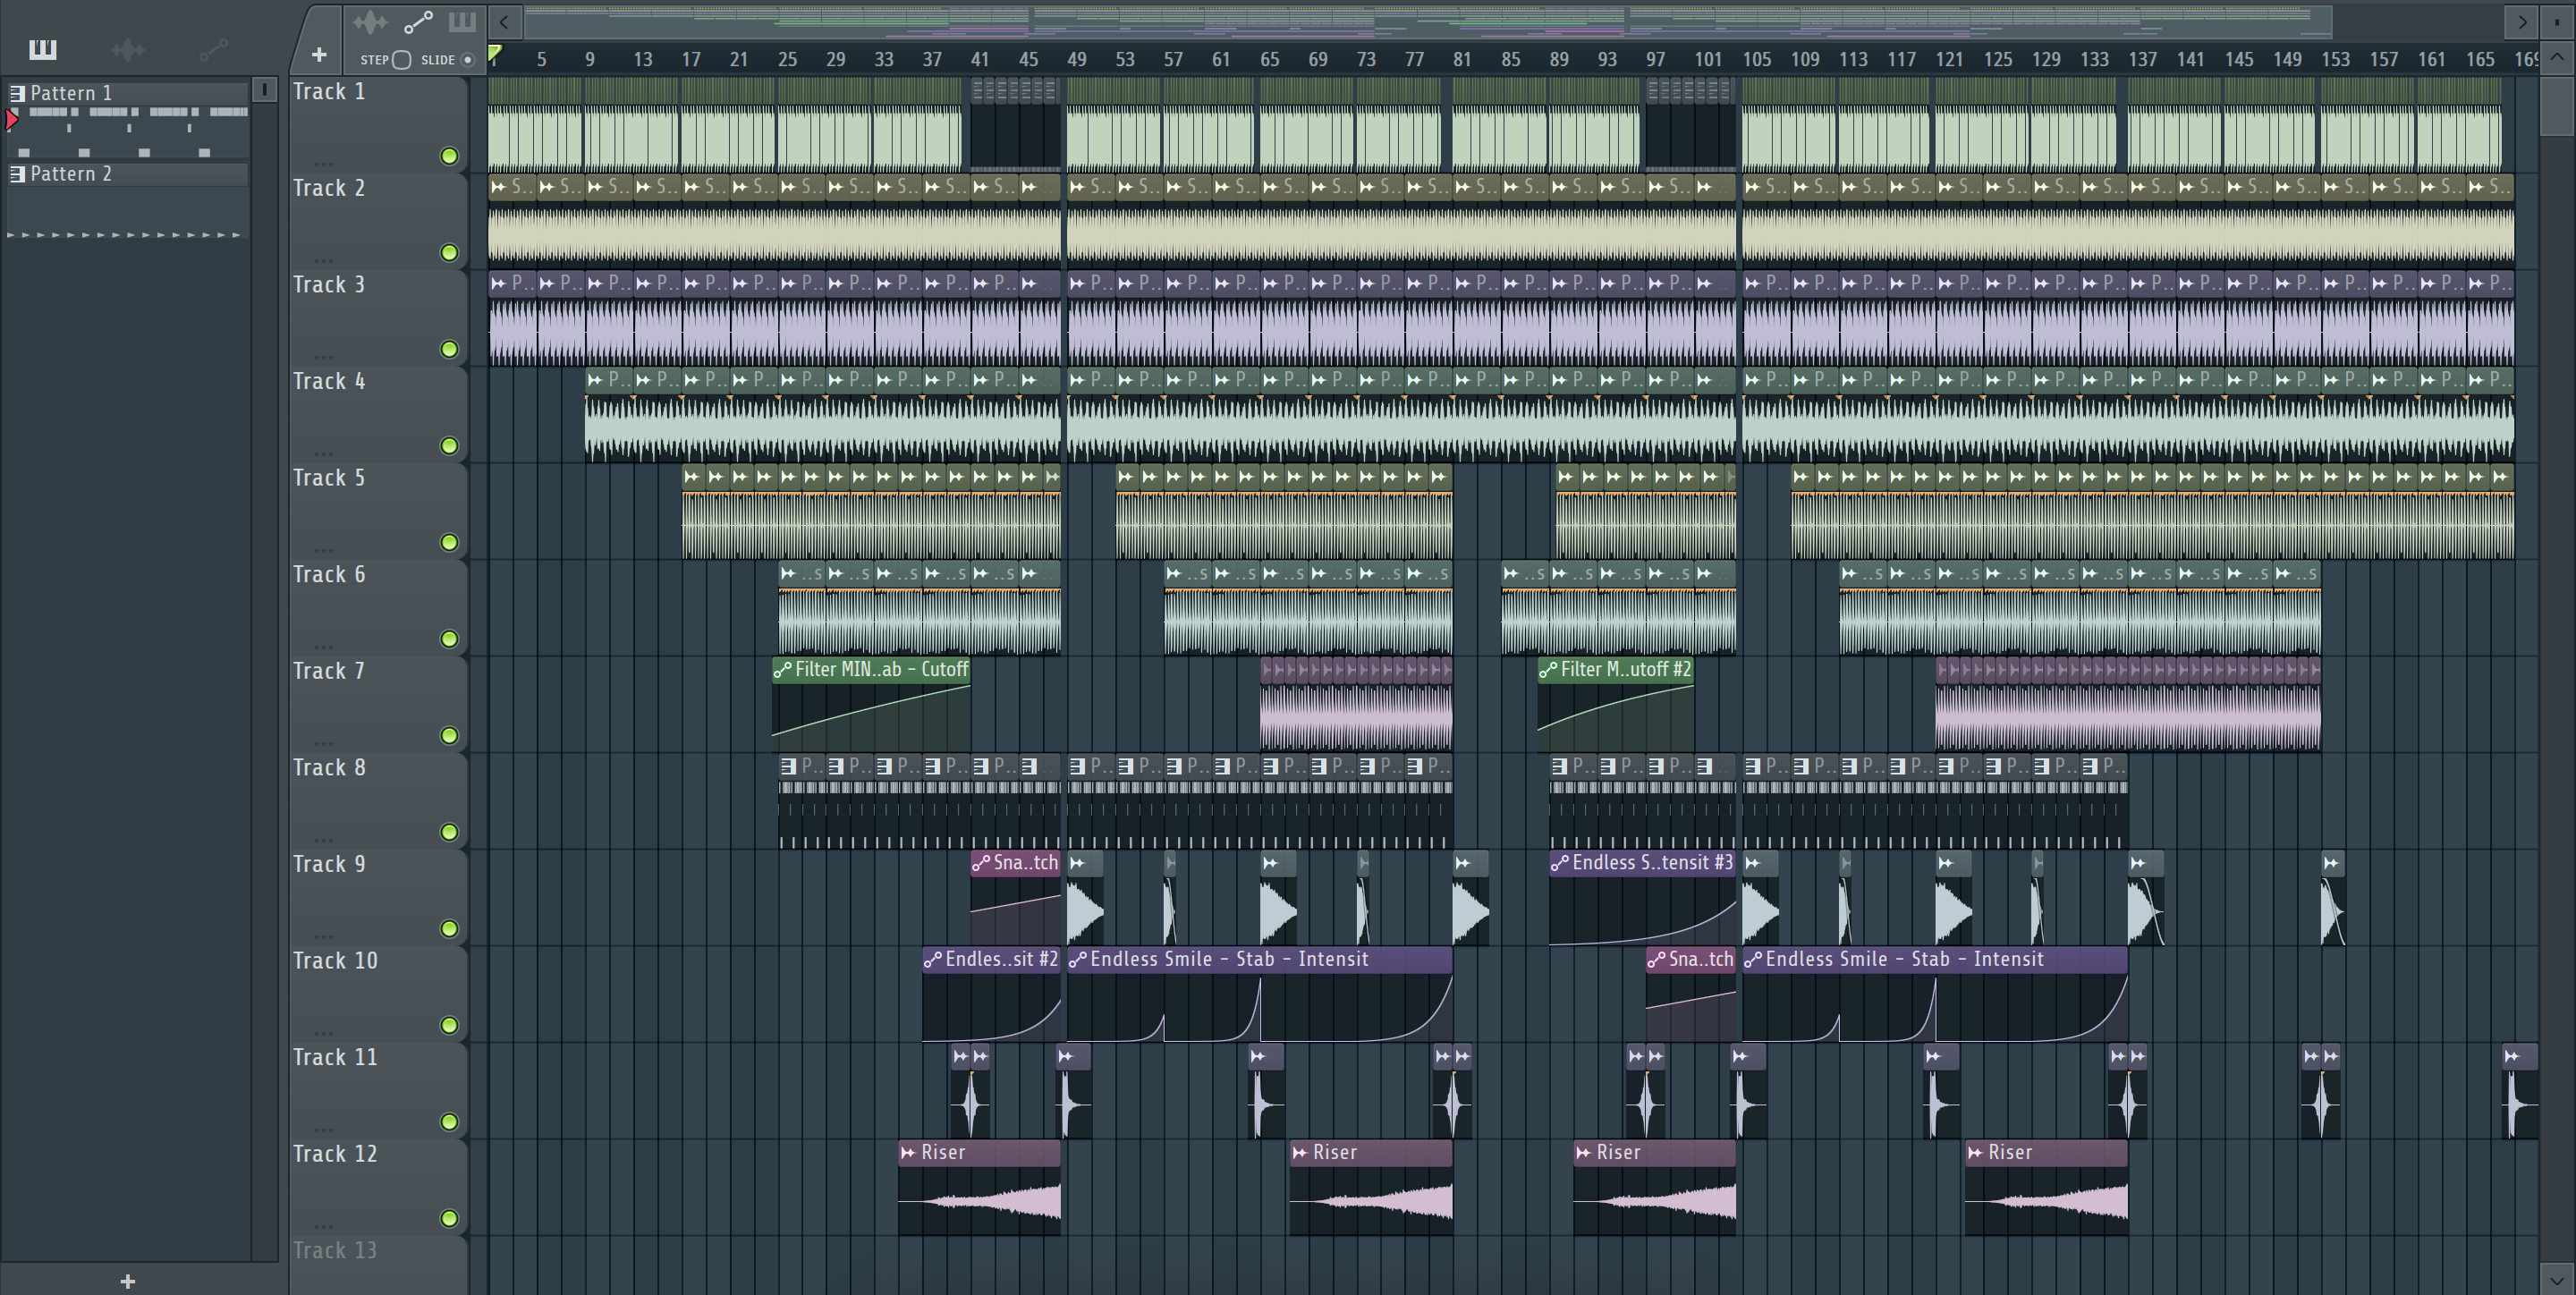This screenshot has height=1295, width=2576.
Task: Select the second Riser clip on Track 12
Action: (x=1371, y=1187)
